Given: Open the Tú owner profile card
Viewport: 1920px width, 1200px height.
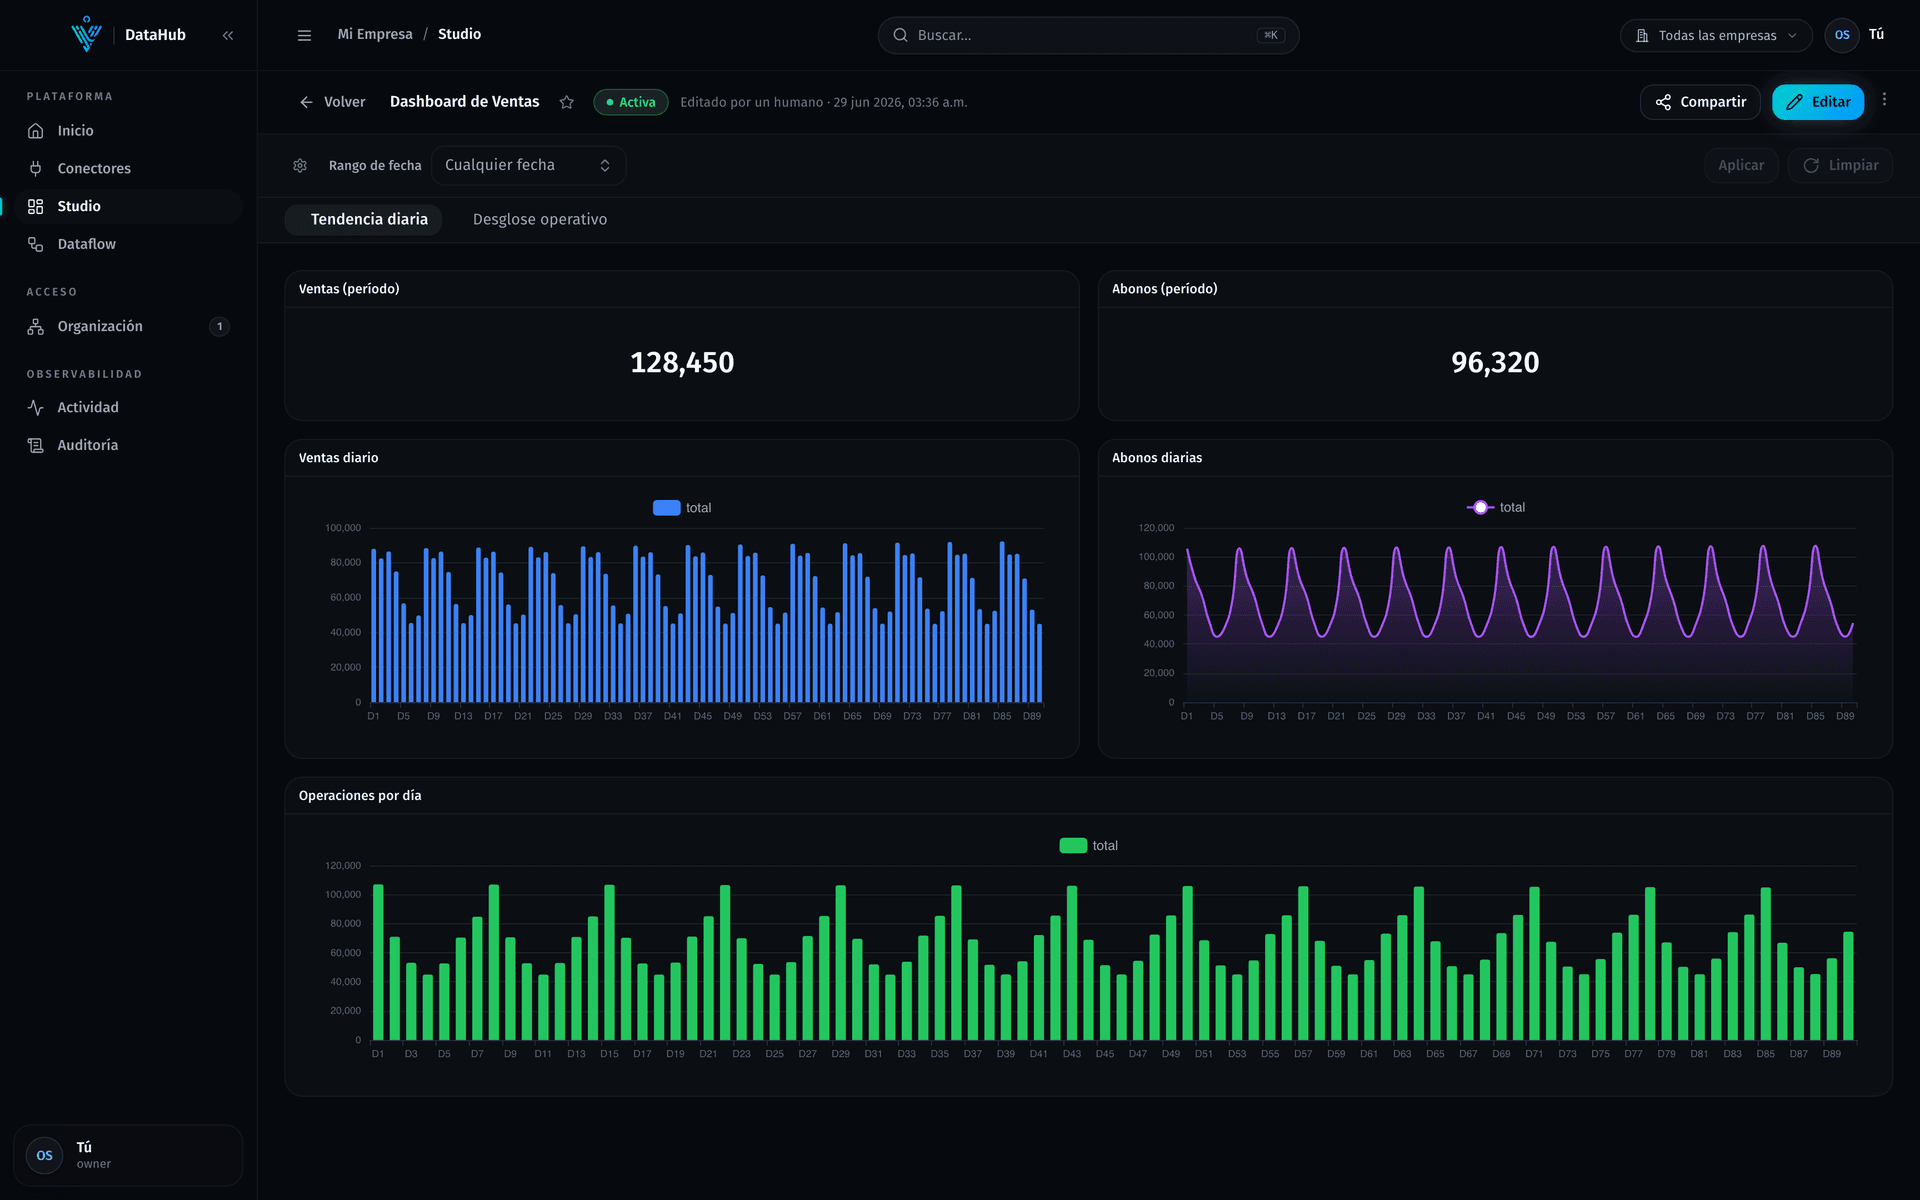Looking at the screenshot, I should 128,1155.
